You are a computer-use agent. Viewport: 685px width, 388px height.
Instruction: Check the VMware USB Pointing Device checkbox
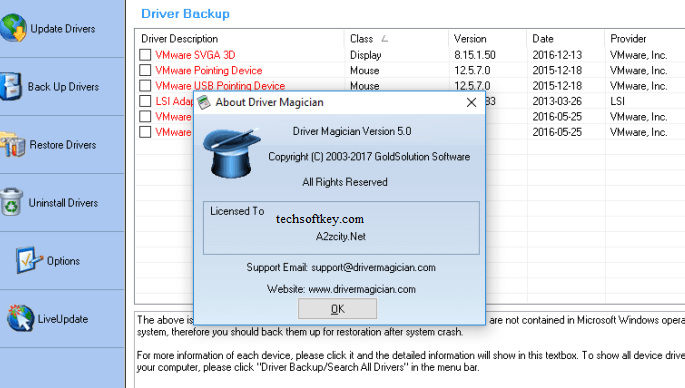[145, 85]
